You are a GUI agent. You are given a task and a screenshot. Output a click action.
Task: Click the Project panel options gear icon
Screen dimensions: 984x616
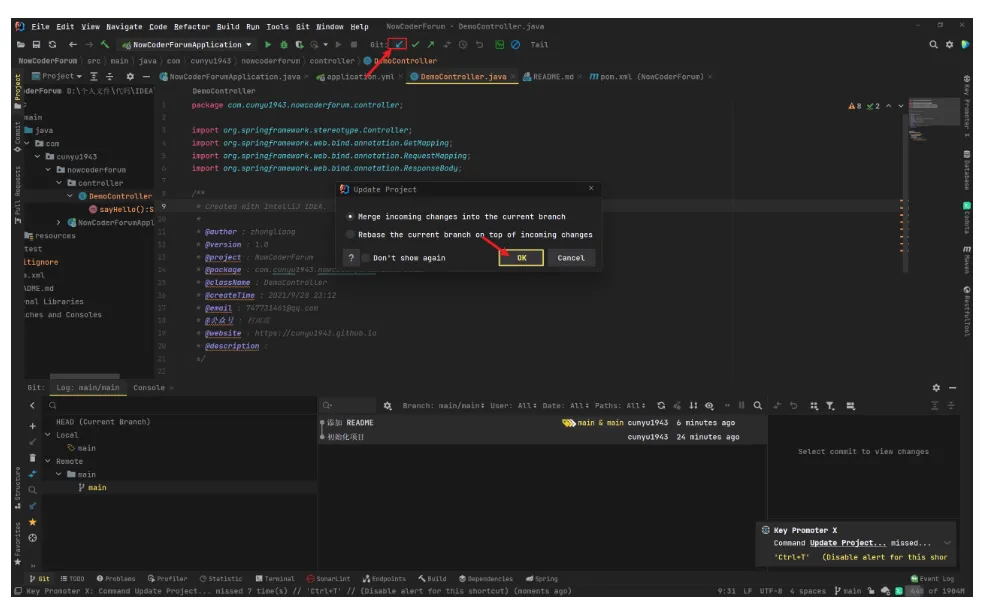pyautogui.click(x=130, y=77)
